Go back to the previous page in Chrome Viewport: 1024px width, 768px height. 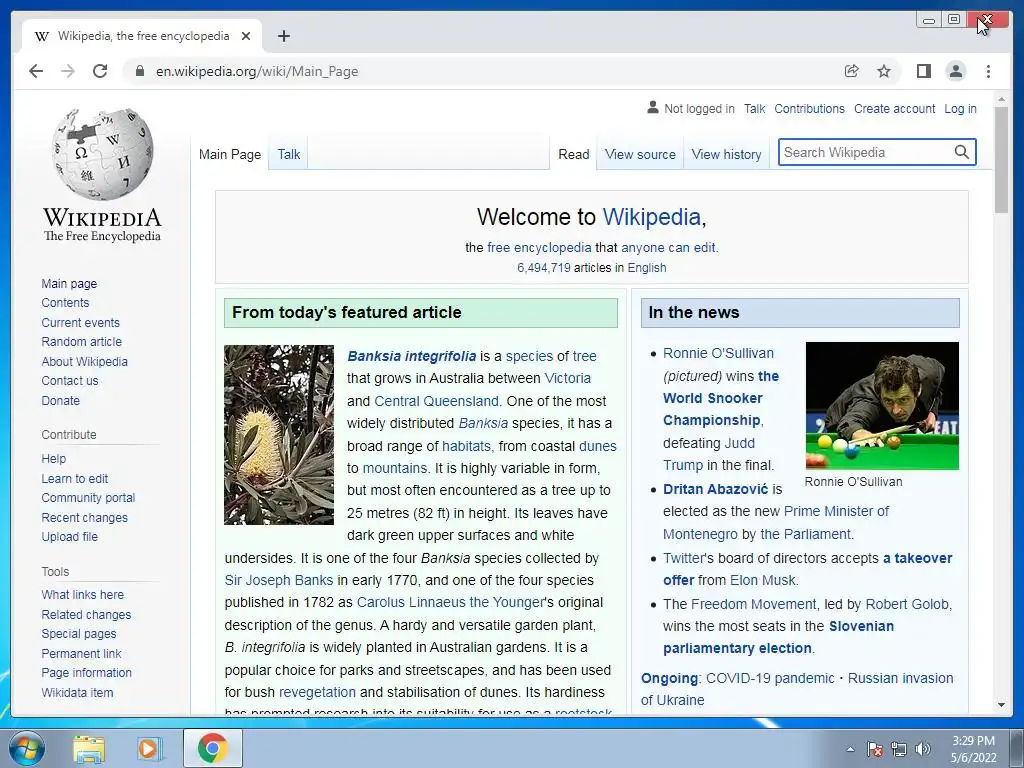[x=36, y=71]
